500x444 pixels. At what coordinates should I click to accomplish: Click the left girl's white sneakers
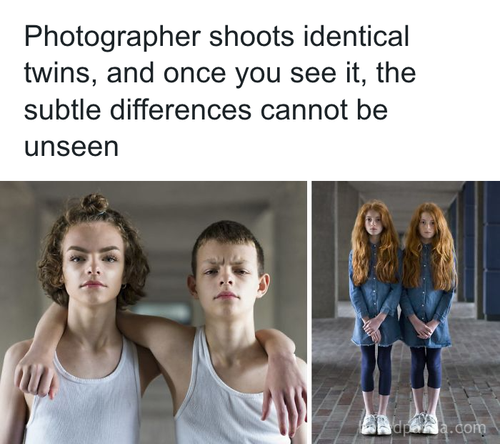point(376,424)
